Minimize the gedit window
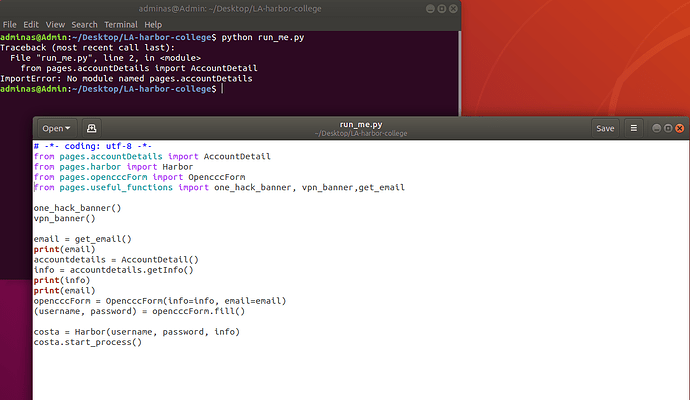This screenshot has height=400, width=690. click(657, 128)
